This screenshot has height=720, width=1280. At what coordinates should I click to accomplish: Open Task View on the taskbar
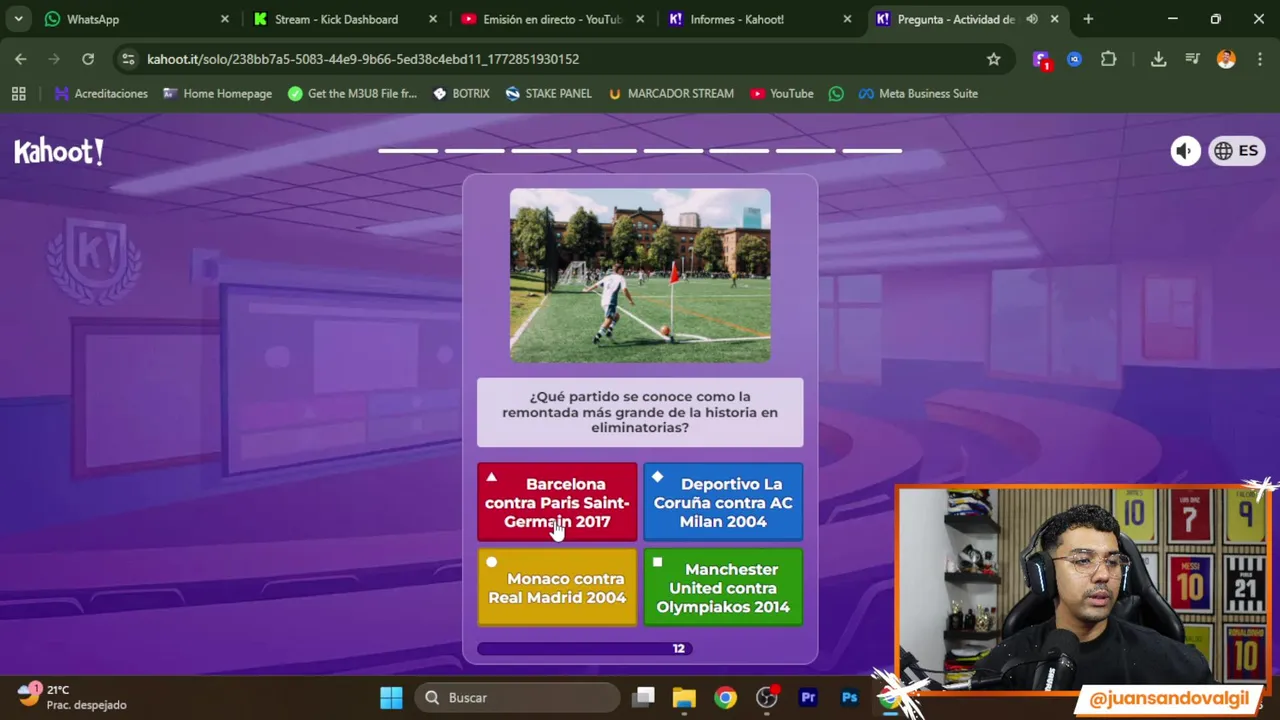click(644, 697)
